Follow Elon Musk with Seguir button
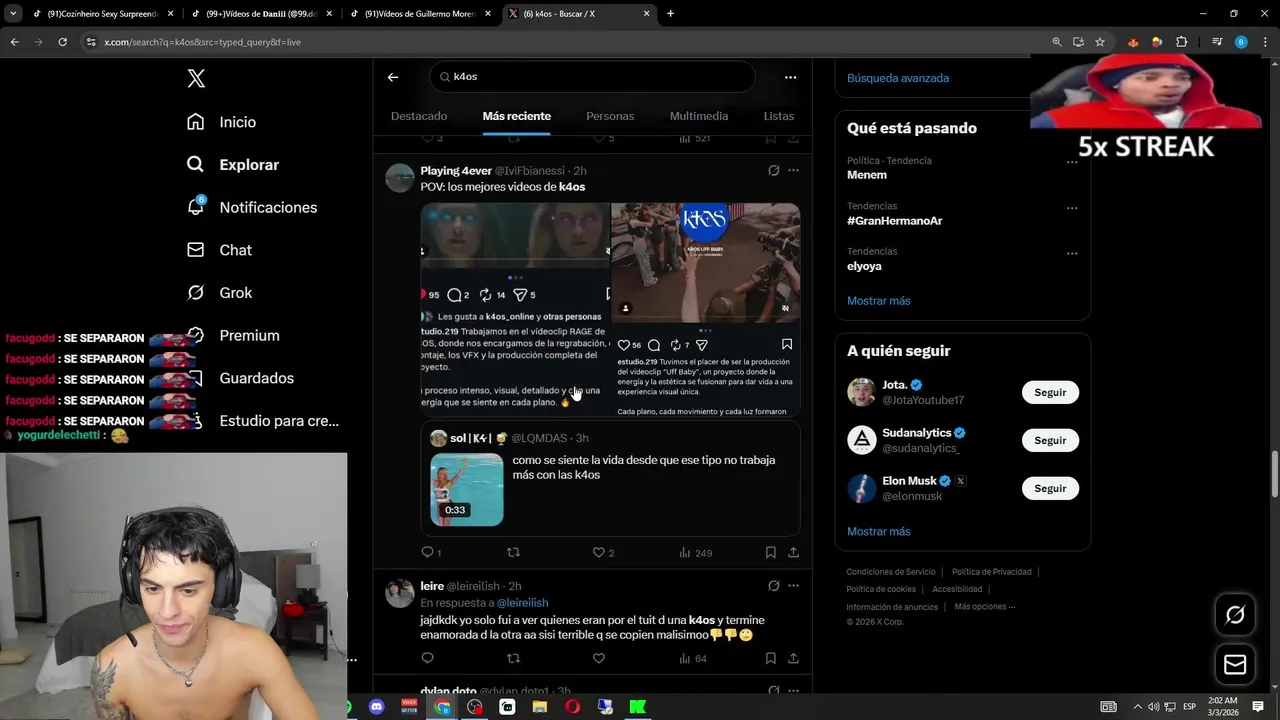This screenshot has height=720, width=1280. click(x=1050, y=488)
